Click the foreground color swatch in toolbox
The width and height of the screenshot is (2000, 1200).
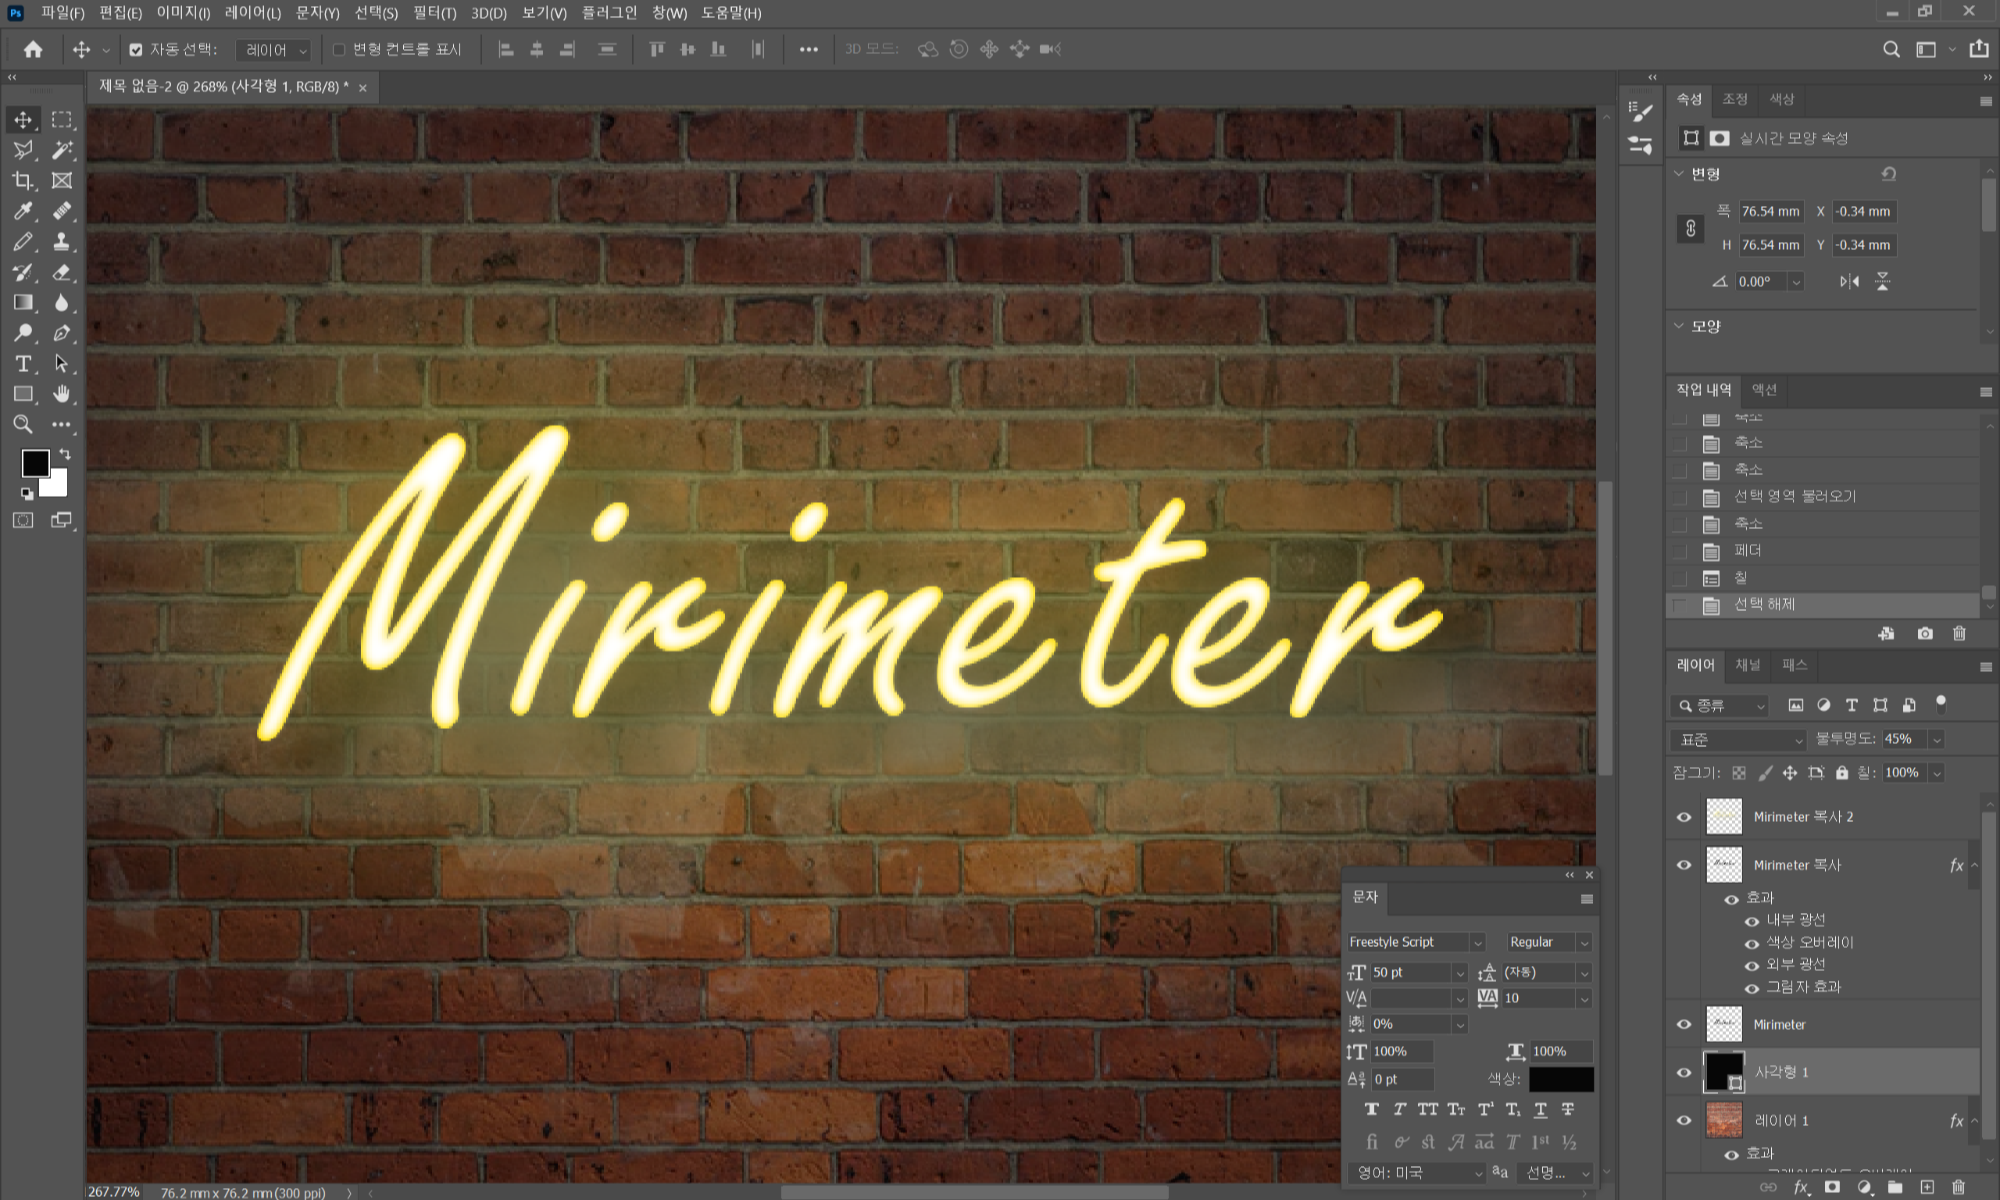click(35, 463)
